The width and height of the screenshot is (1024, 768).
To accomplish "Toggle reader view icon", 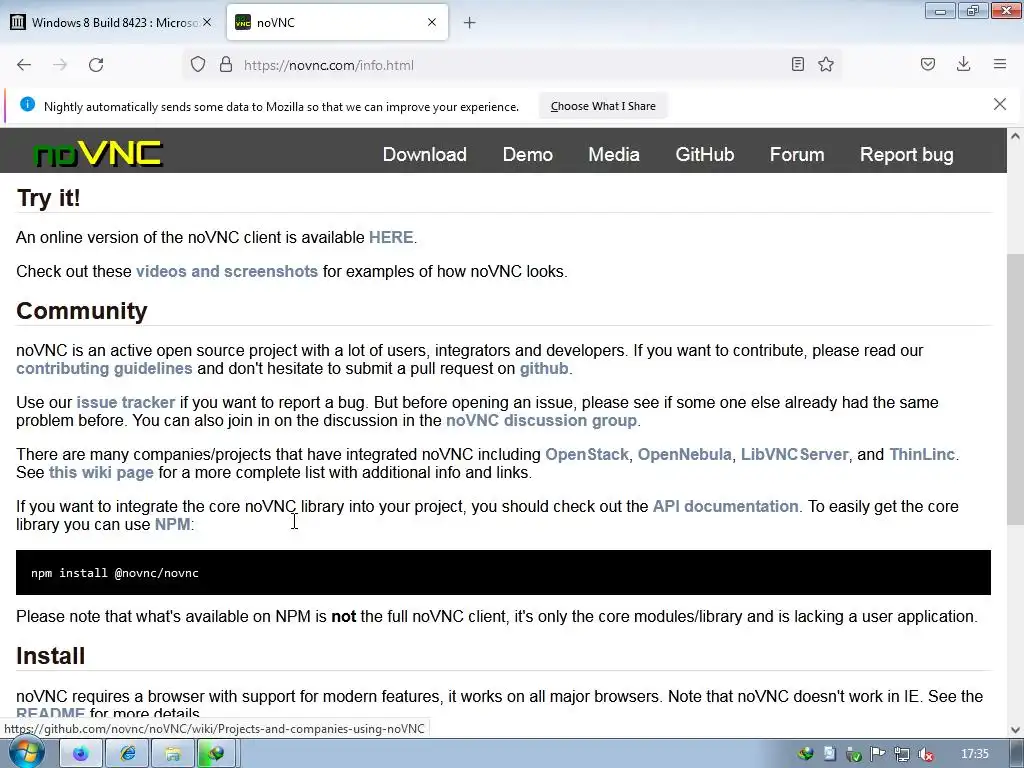I will 797,64.
